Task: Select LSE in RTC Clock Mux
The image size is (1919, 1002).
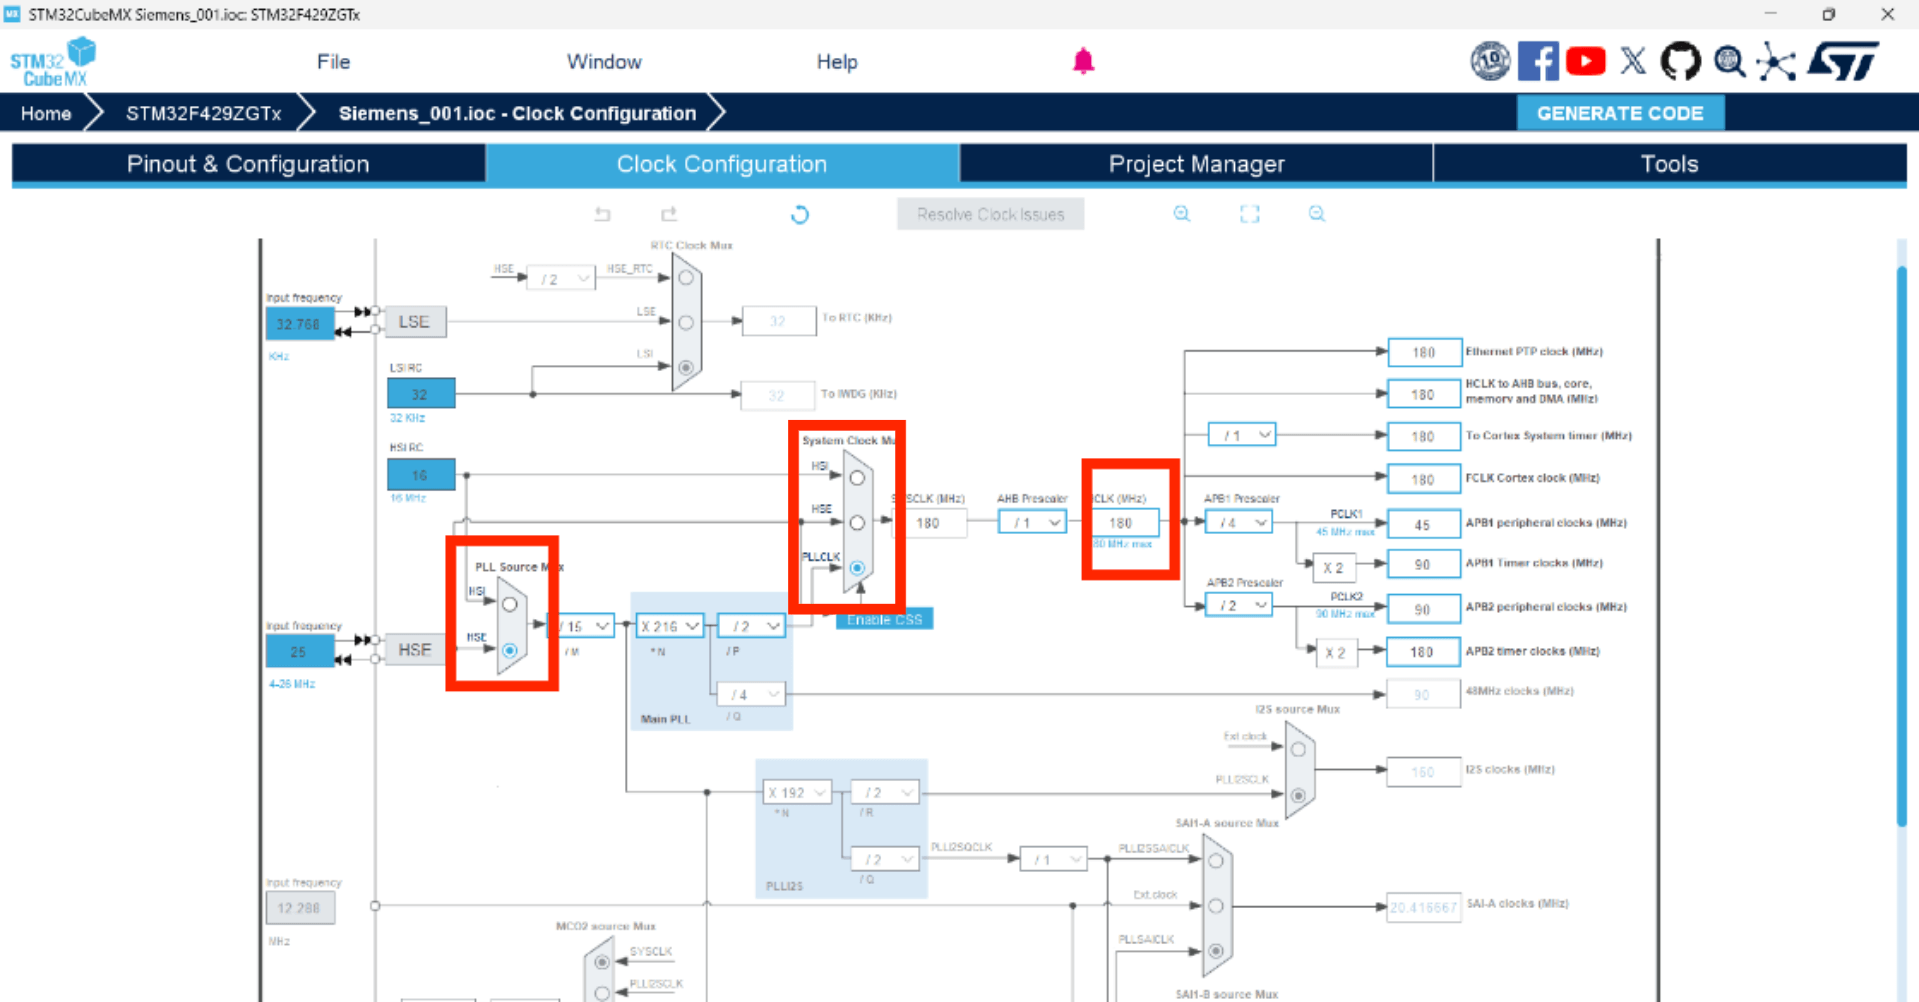Action: coord(686,322)
